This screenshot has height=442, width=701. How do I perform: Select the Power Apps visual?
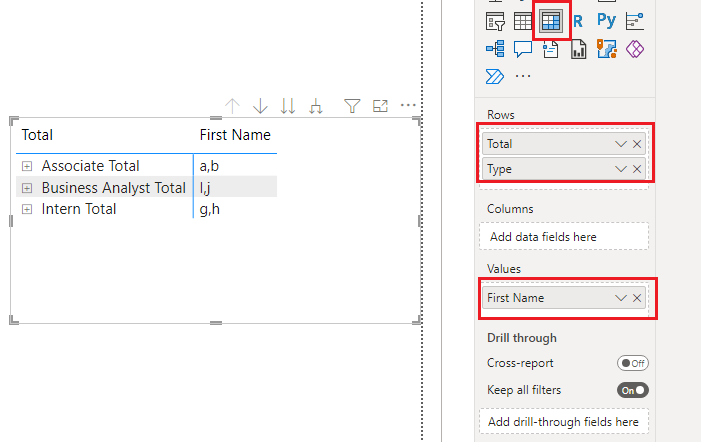(x=635, y=49)
